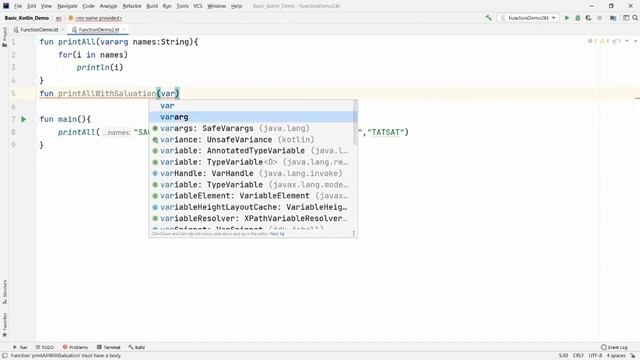Open the Run menu

click(167, 6)
